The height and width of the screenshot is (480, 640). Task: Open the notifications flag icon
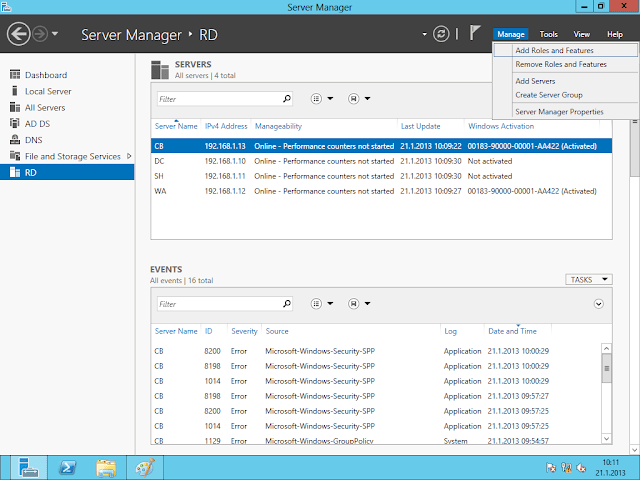tap(474, 34)
